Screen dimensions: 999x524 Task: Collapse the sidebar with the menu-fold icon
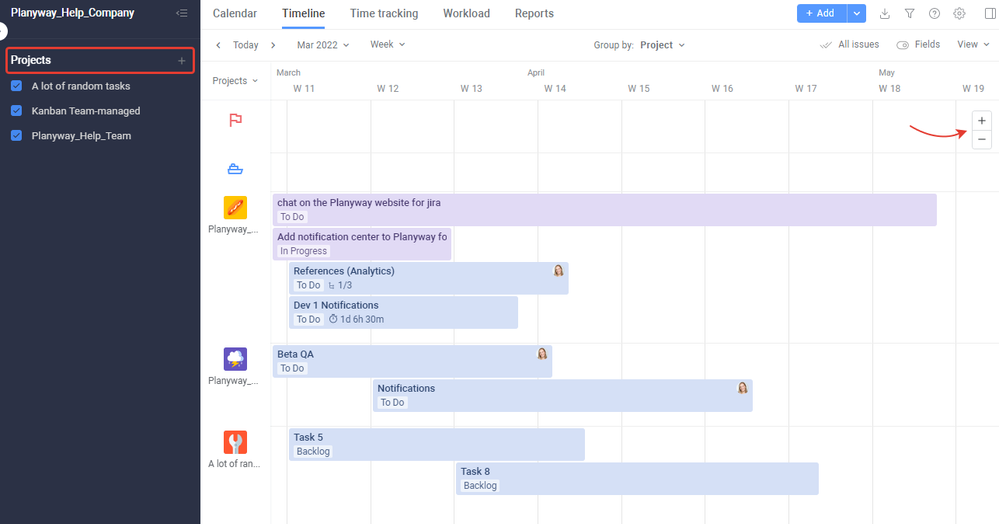coord(182,13)
